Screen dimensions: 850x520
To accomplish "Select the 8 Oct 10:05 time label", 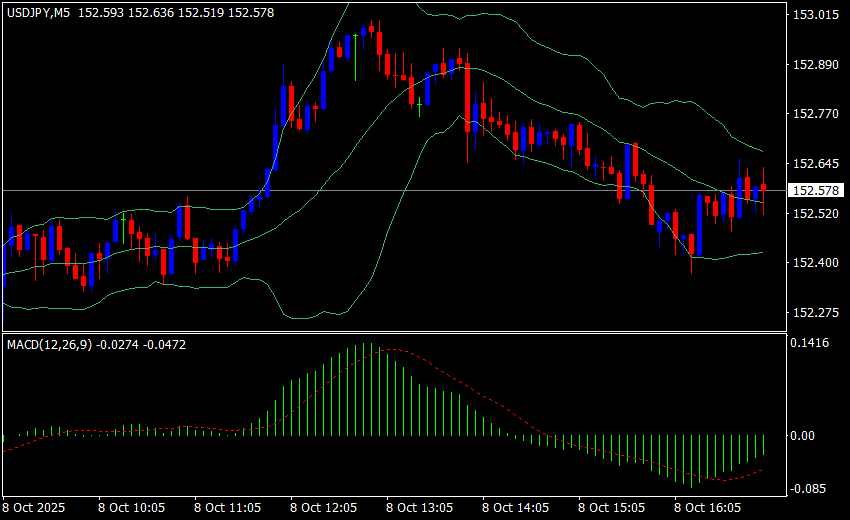I will 132,508.
